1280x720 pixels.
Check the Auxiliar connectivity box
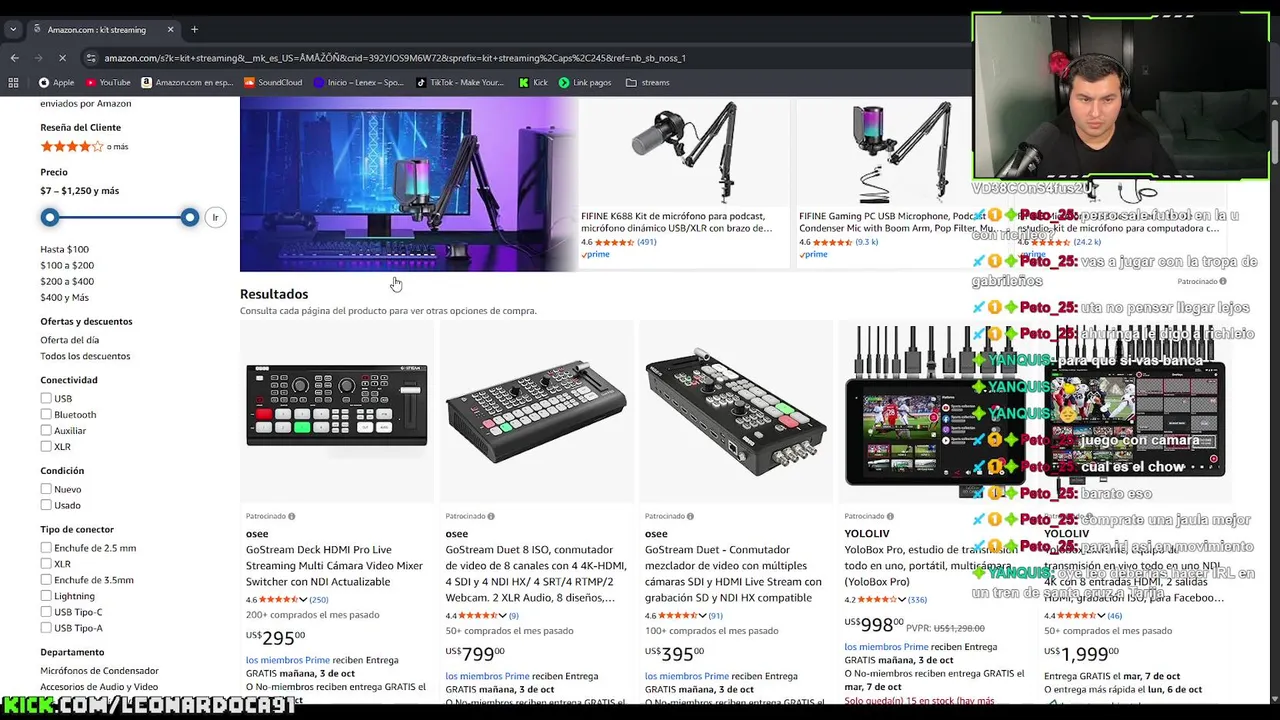46,430
